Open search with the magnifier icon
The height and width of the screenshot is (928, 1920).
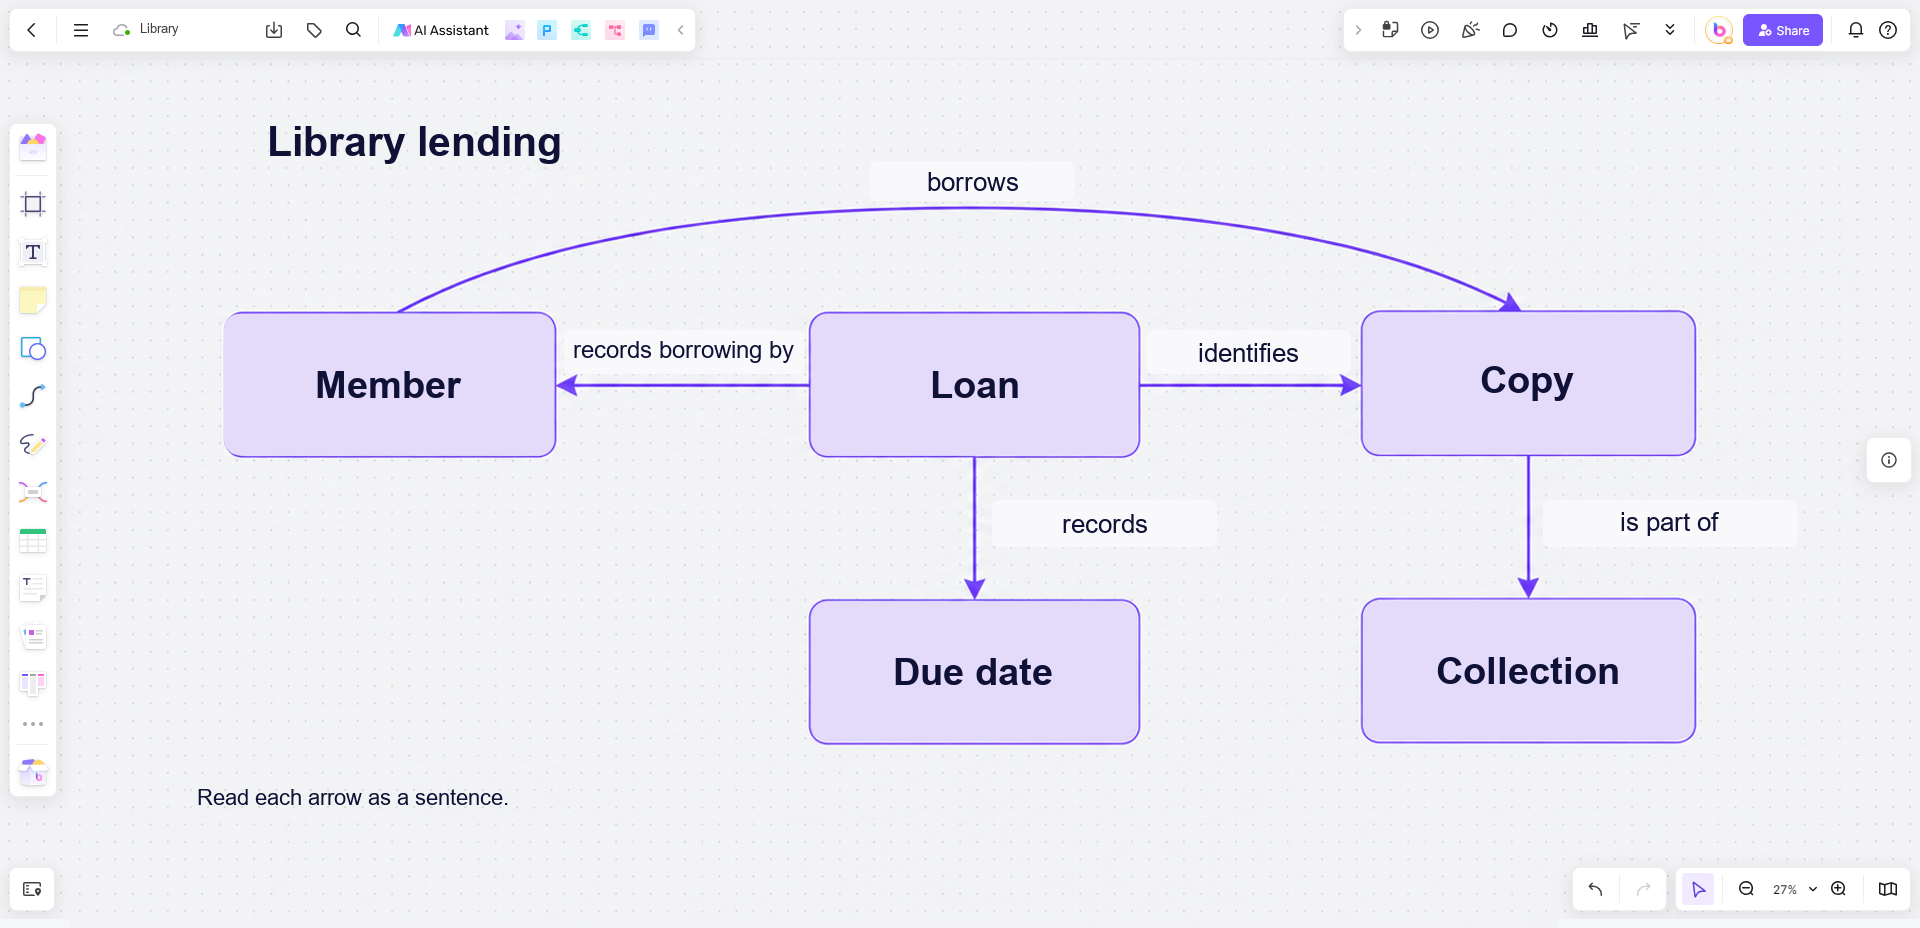353,30
